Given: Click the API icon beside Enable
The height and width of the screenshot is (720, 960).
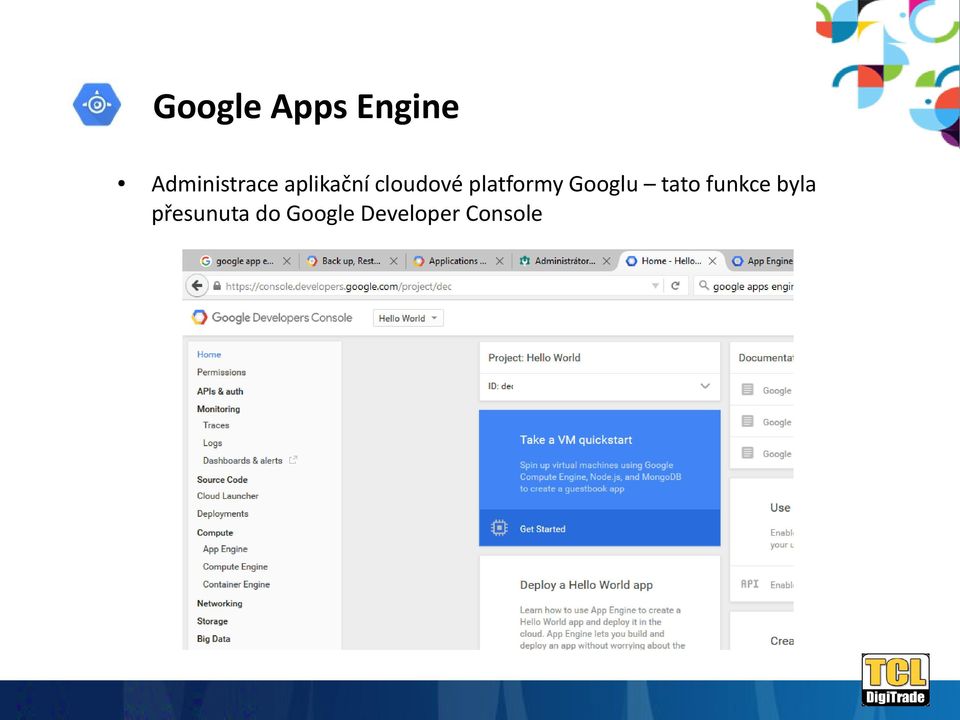Looking at the screenshot, I should tap(749, 584).
